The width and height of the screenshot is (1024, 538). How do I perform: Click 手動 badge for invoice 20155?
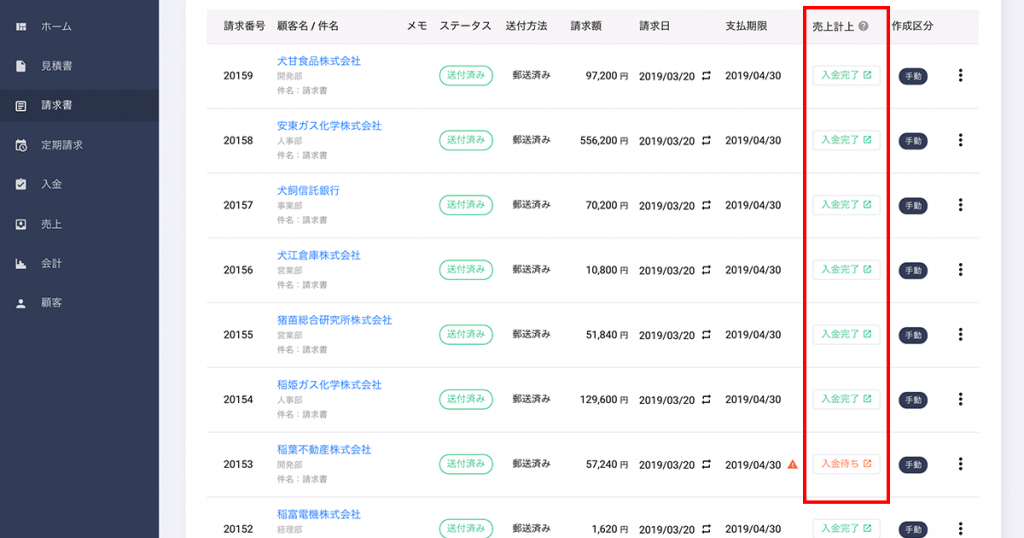[913, 334]
